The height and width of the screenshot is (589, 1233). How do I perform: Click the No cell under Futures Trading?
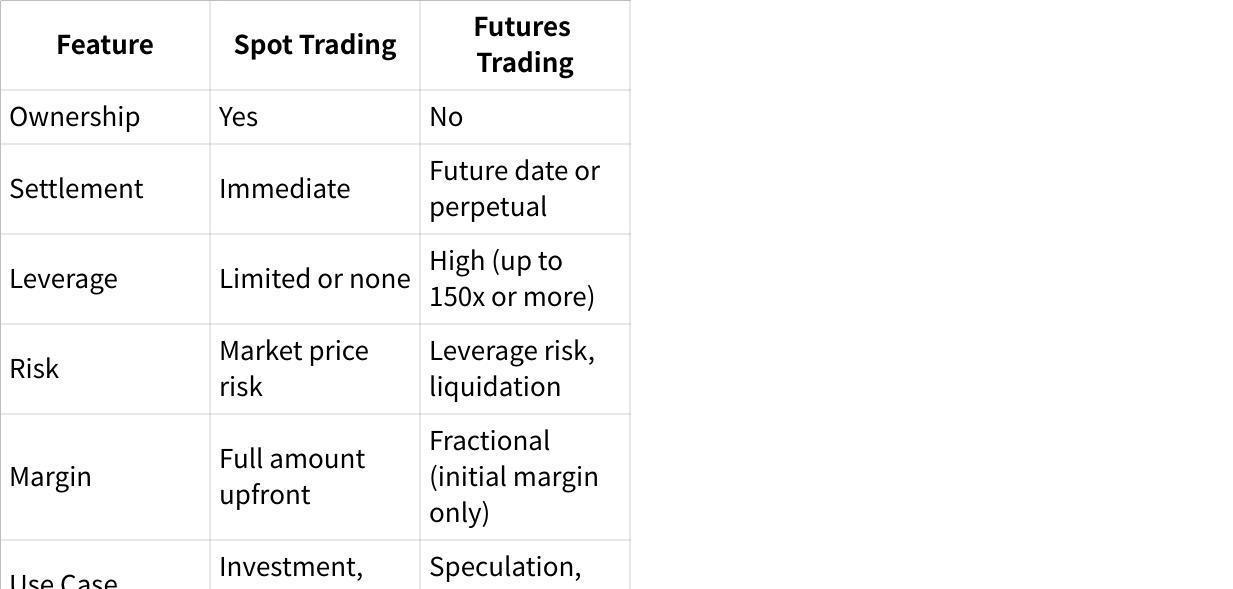[x=446, y=117]
